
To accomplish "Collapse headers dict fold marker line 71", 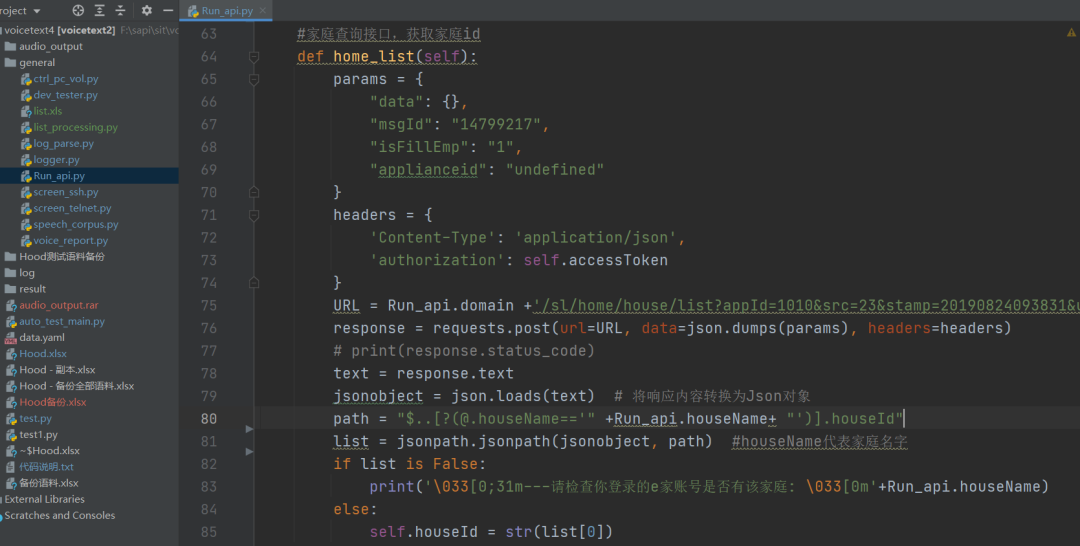I will 253,215.
